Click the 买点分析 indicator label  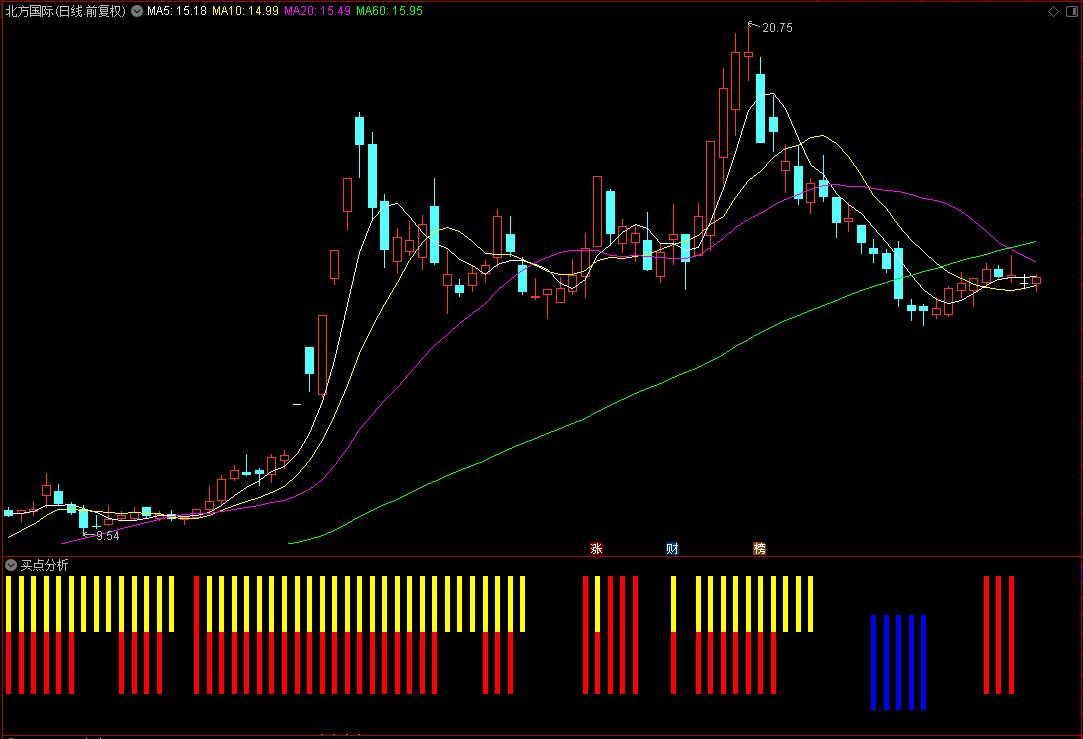click(x=44, y=565)
